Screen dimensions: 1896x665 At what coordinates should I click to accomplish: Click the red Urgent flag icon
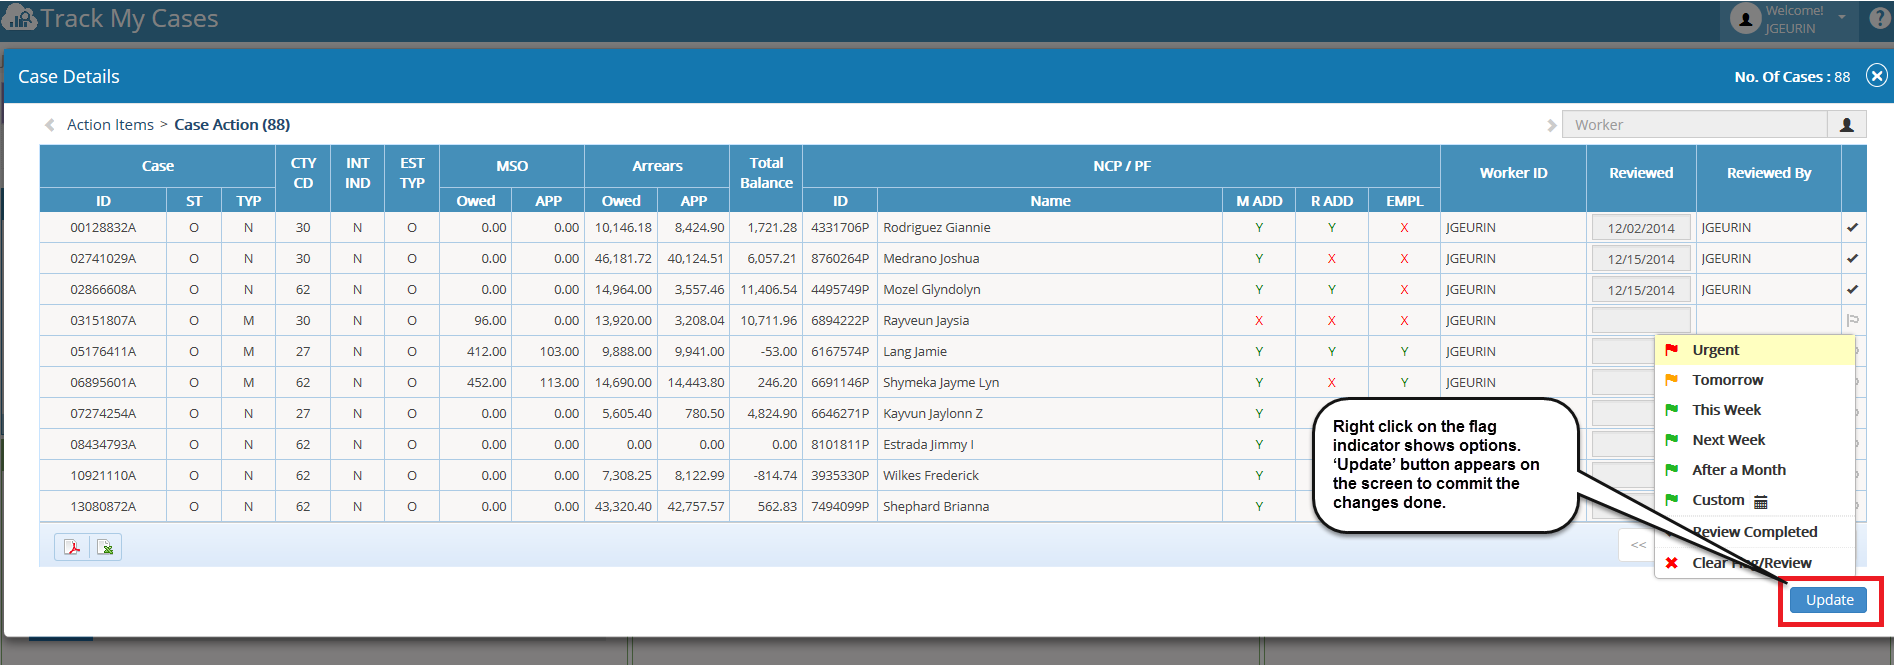pos(1671,350)
